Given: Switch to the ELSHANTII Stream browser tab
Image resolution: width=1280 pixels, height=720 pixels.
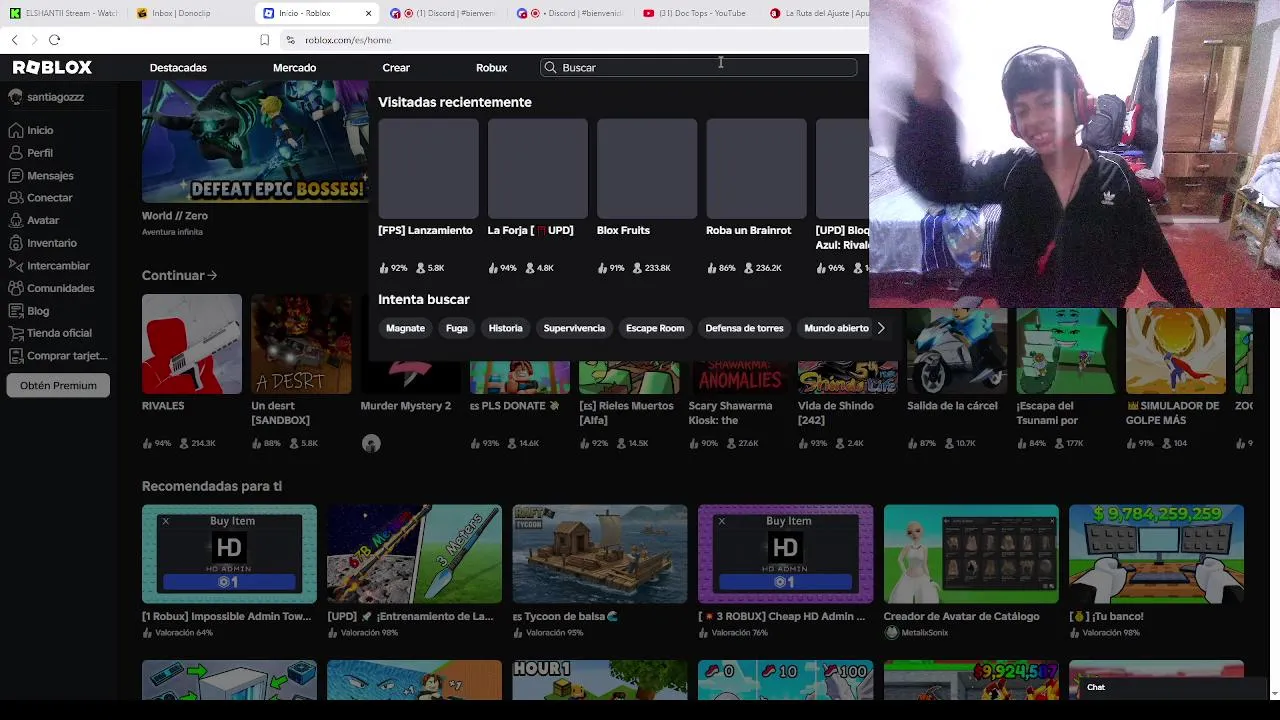Looking at the screenshot, I should 63,13.
